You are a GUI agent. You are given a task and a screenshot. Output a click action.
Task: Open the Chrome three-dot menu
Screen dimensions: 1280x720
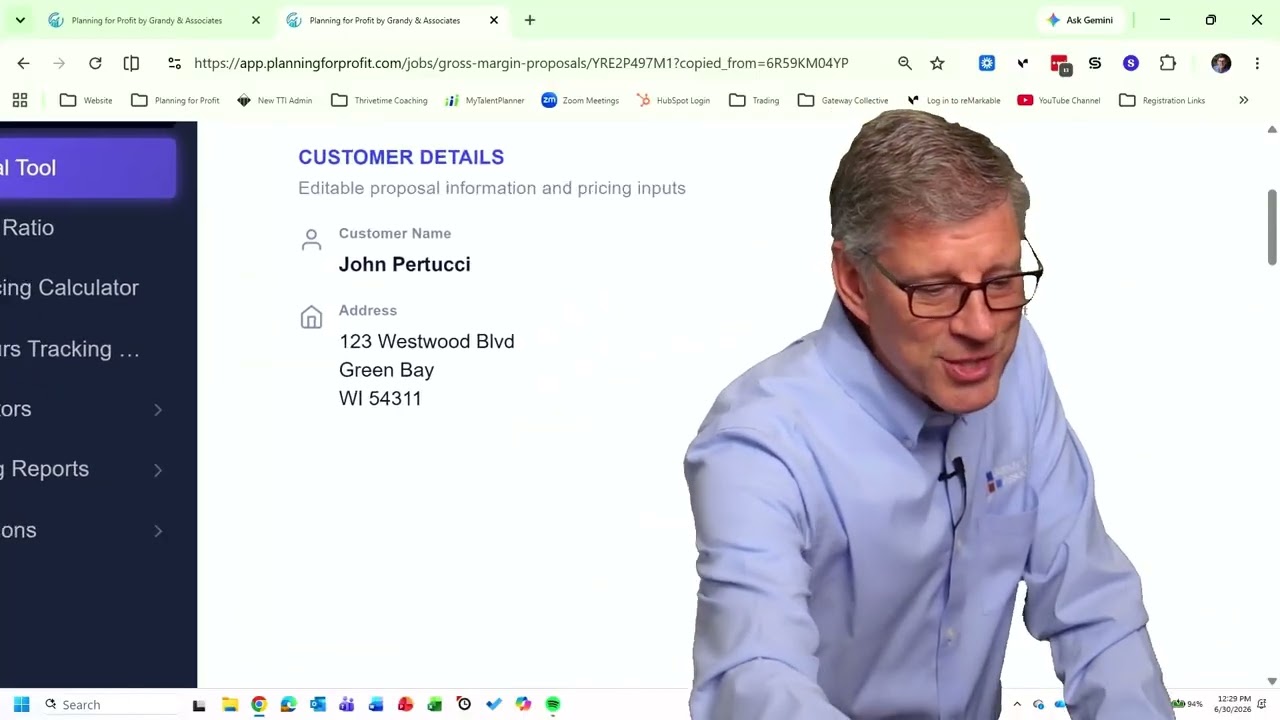1257,63
